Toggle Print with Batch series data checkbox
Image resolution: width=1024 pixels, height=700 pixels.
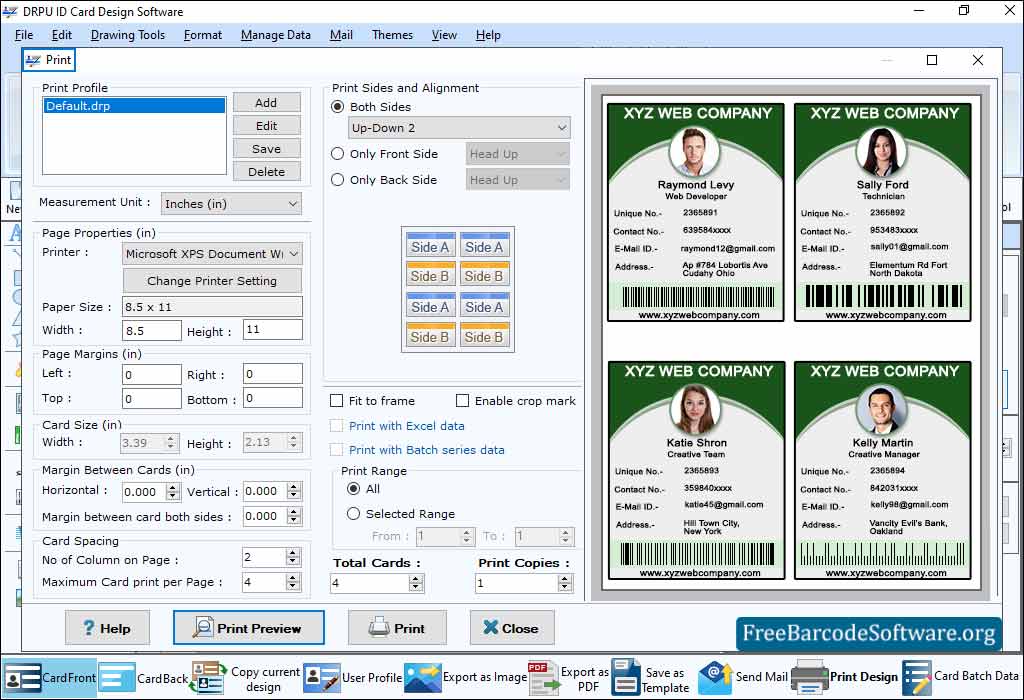(337, 450)
